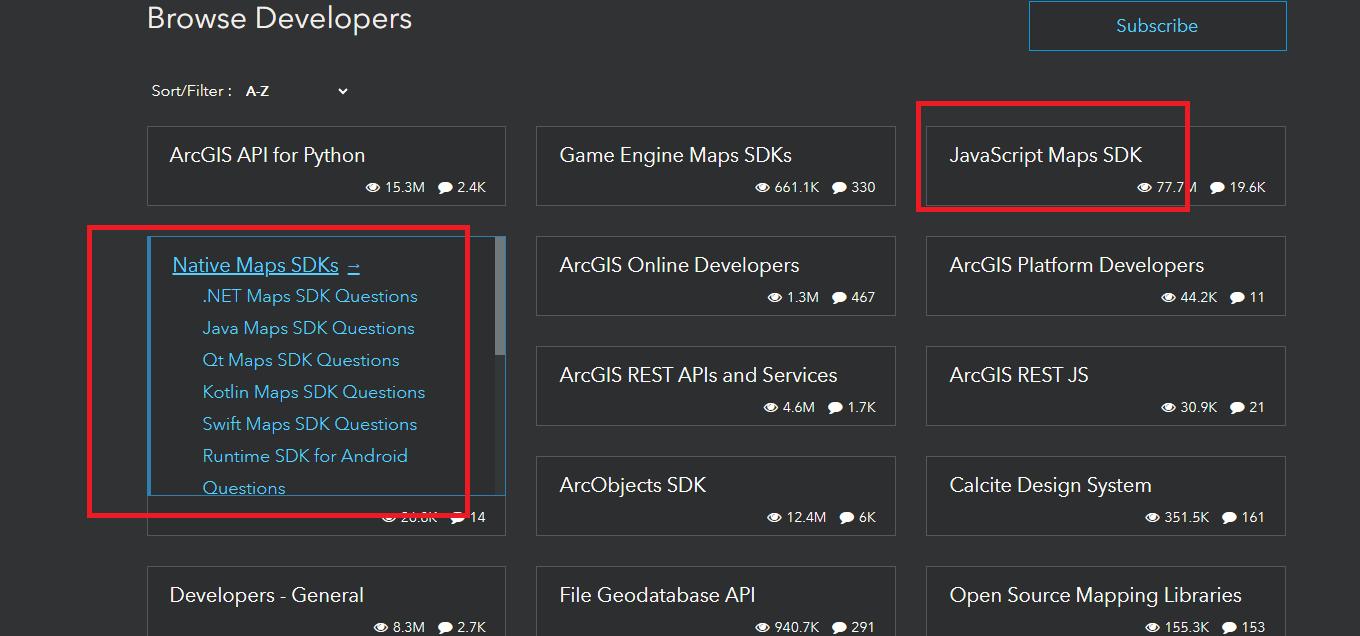Image resolution: width=1360 pixels, height=636 pixels.
Task: Click the Subscribe button
Action: click(1157, 26)
